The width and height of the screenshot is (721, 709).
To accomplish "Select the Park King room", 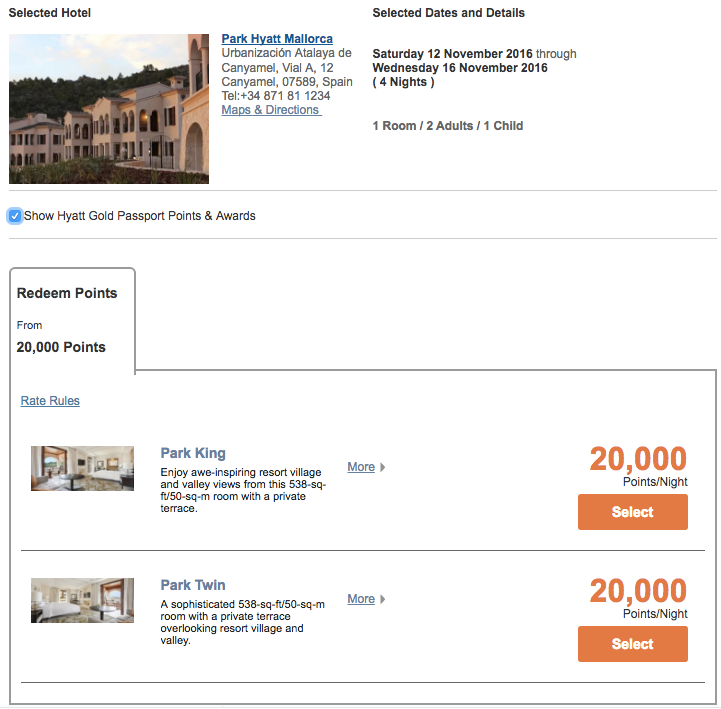I will click(633, 512).
